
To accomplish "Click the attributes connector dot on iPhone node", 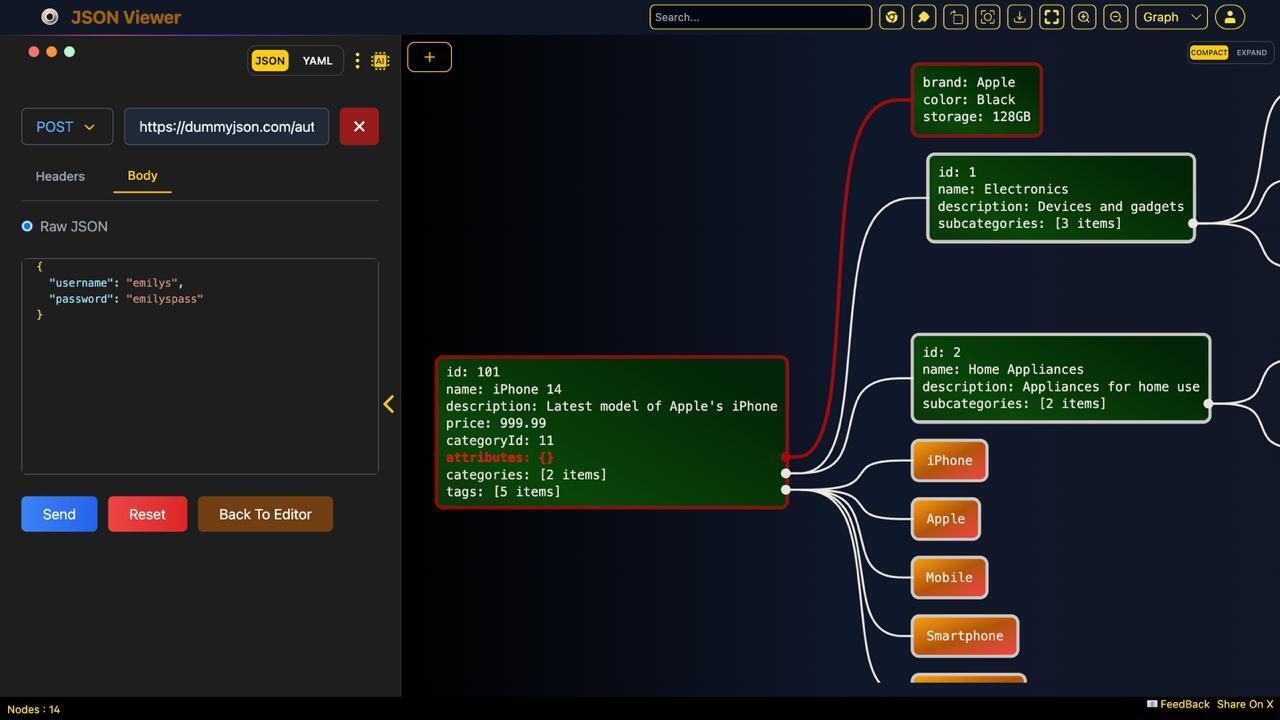I will 786,457.
